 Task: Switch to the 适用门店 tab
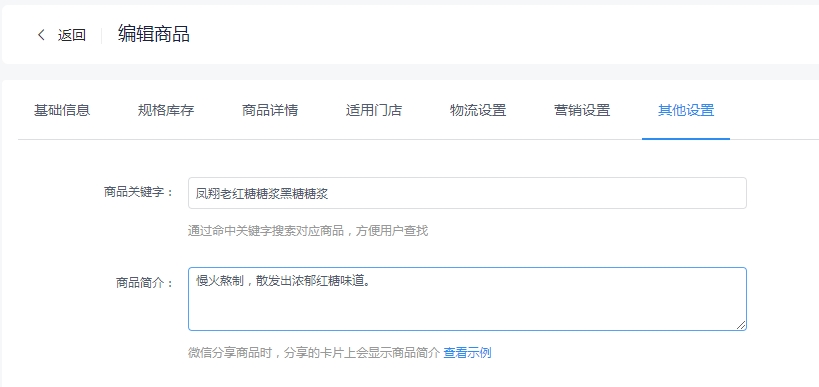pos(373,111)
